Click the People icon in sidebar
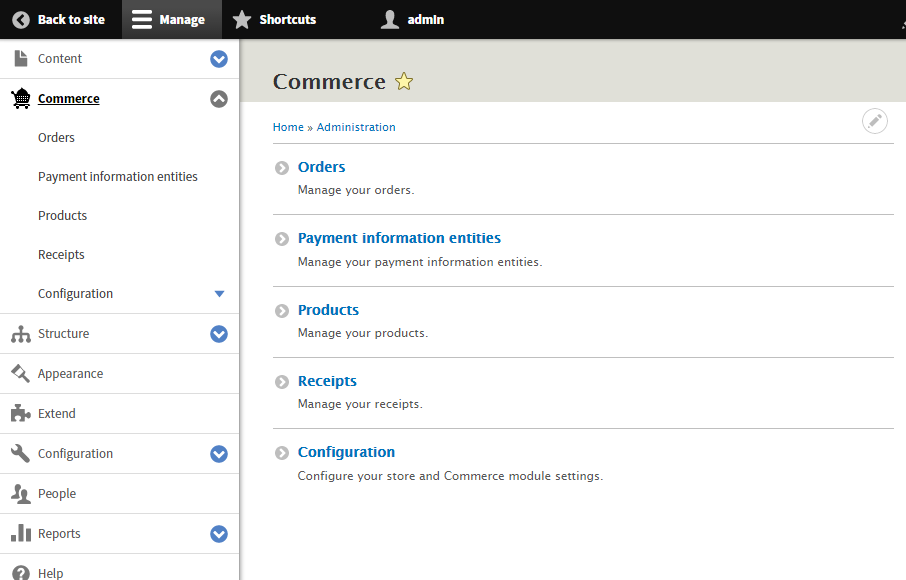 20,494
